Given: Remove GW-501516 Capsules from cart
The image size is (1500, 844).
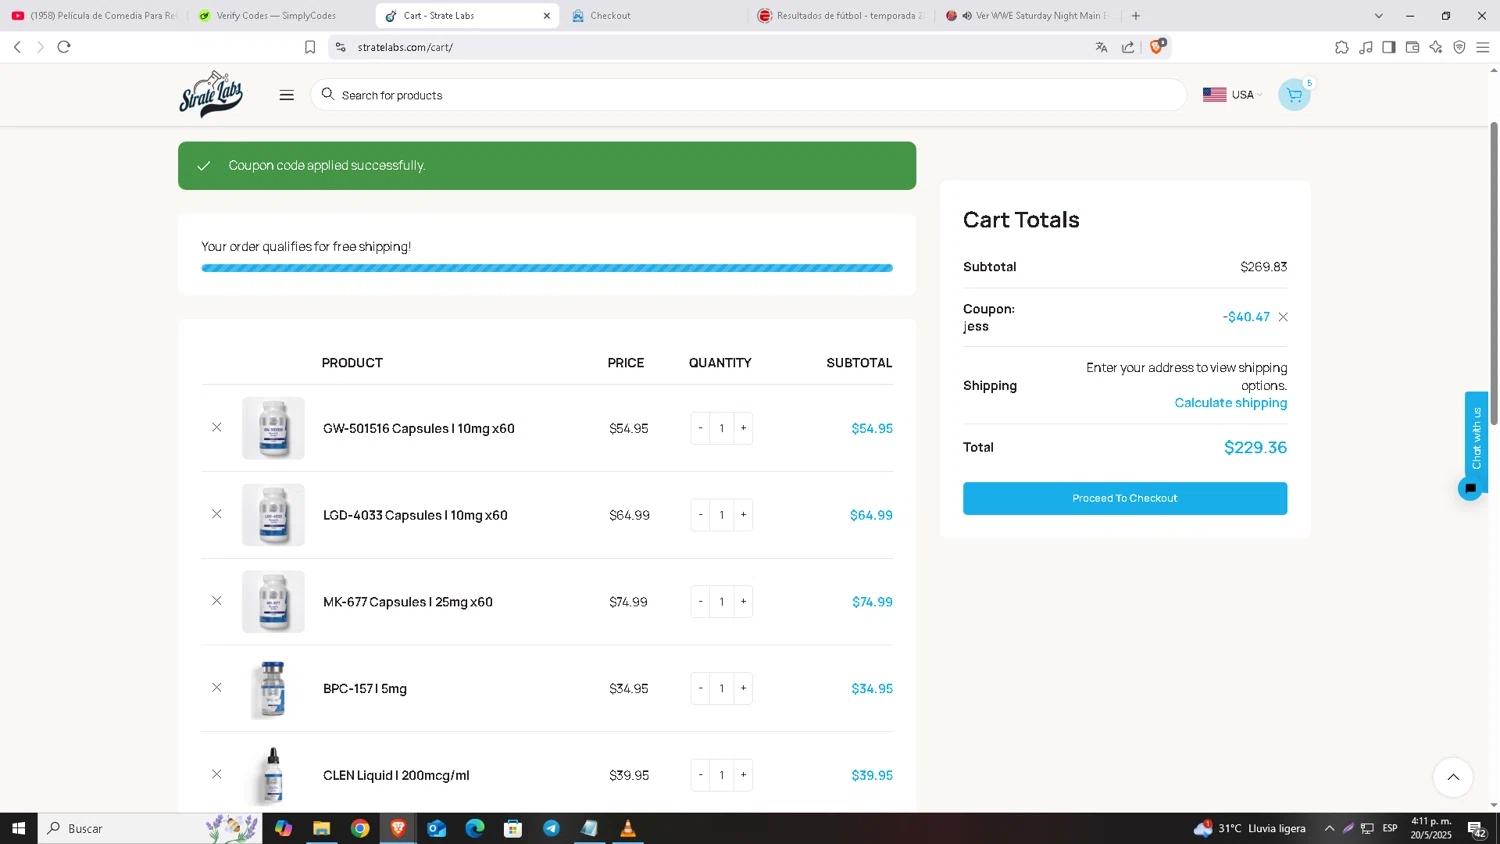Looking at the screenshot, I should coord(216,427).
